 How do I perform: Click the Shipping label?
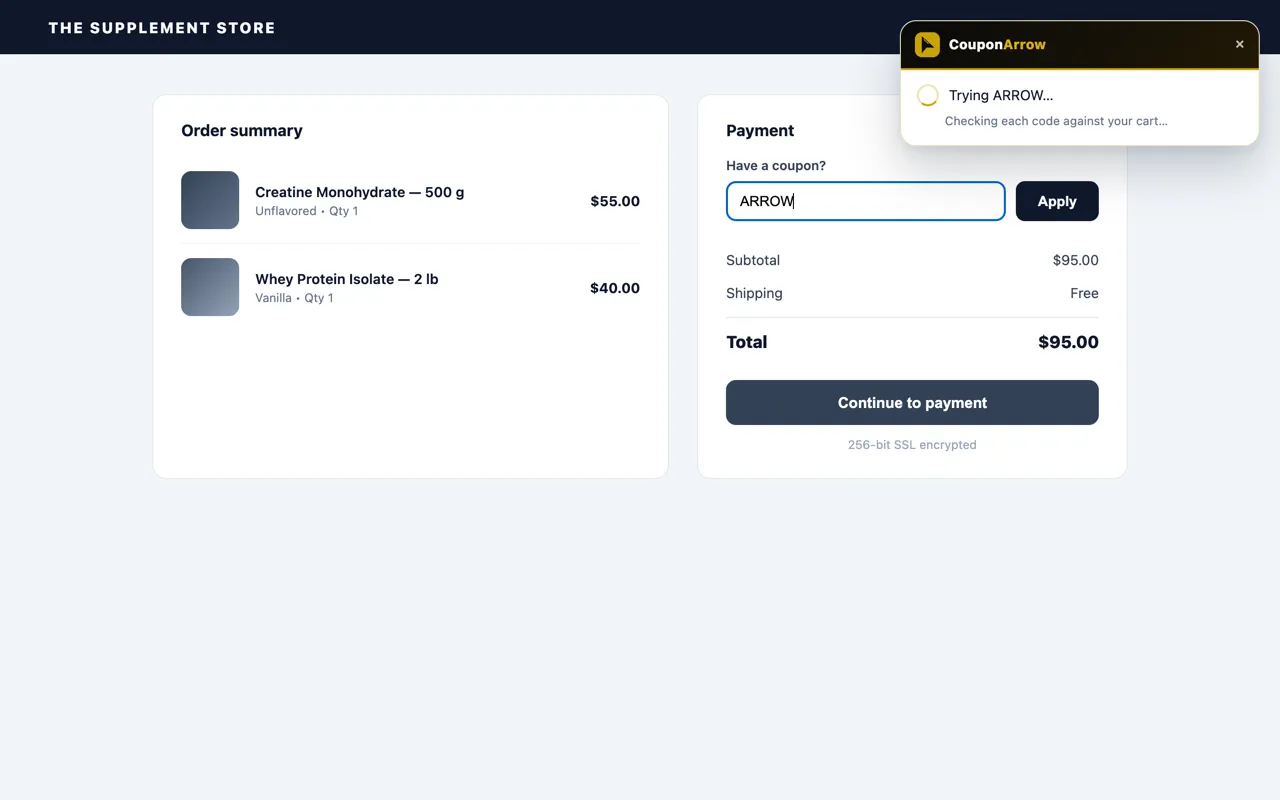point(754,293)
